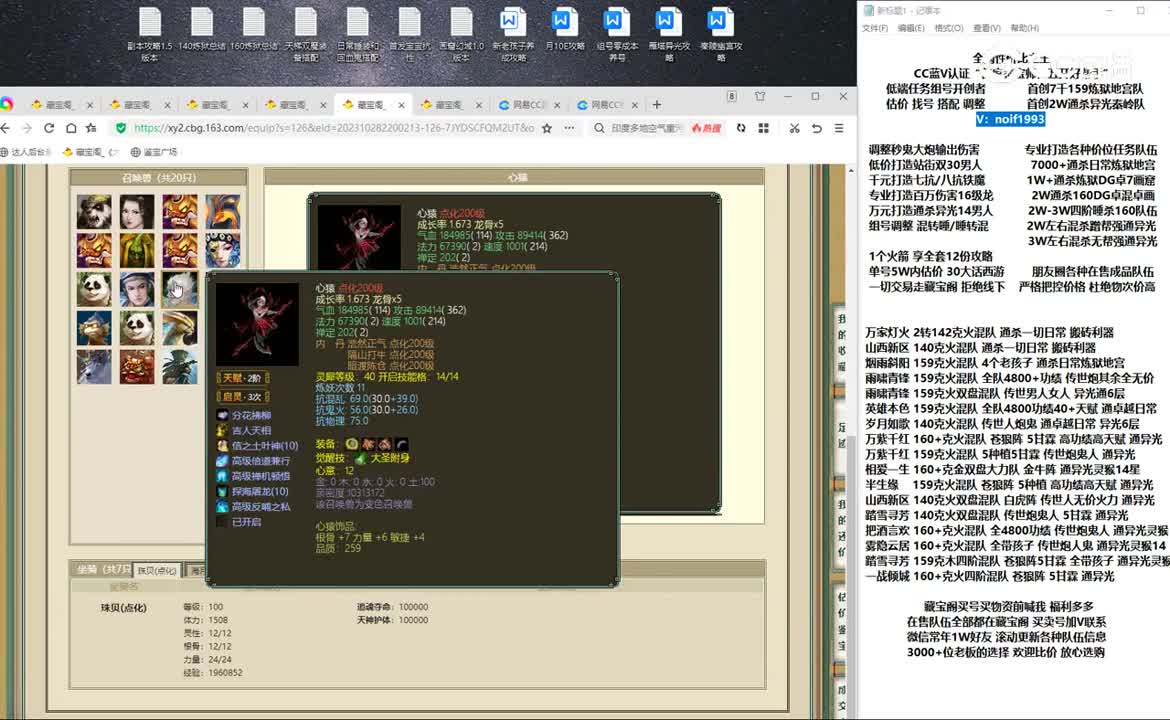Click the xy2.cbg.163.com address bar

coord(334,128)
